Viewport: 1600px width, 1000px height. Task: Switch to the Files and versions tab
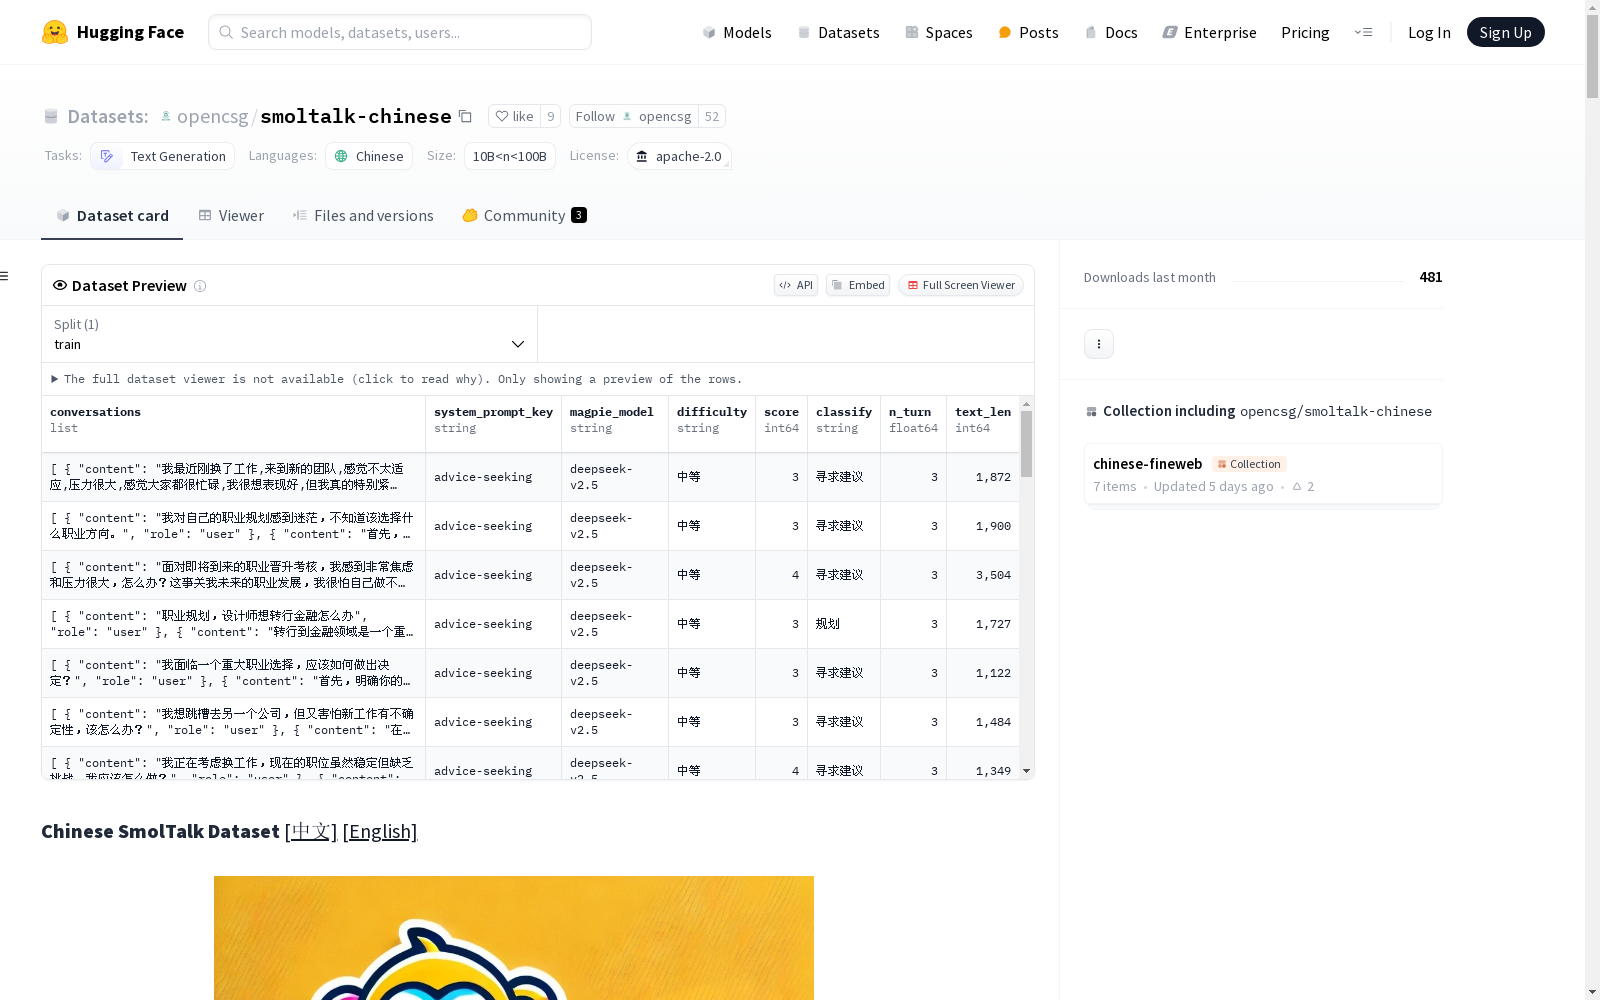(x=363, y=216)
